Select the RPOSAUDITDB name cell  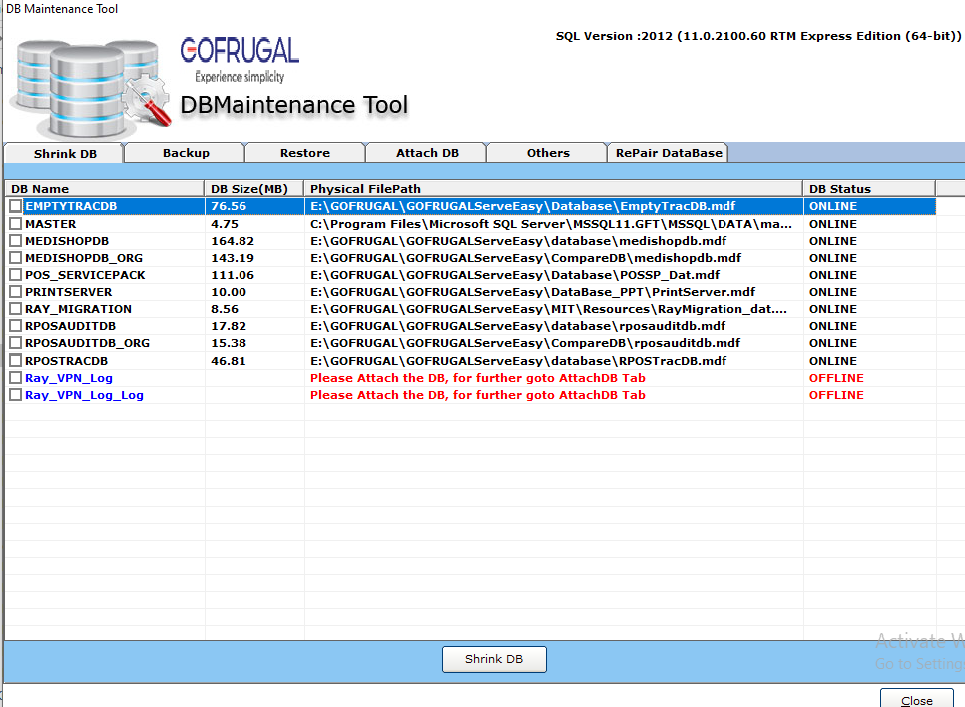tap(70, 326)
